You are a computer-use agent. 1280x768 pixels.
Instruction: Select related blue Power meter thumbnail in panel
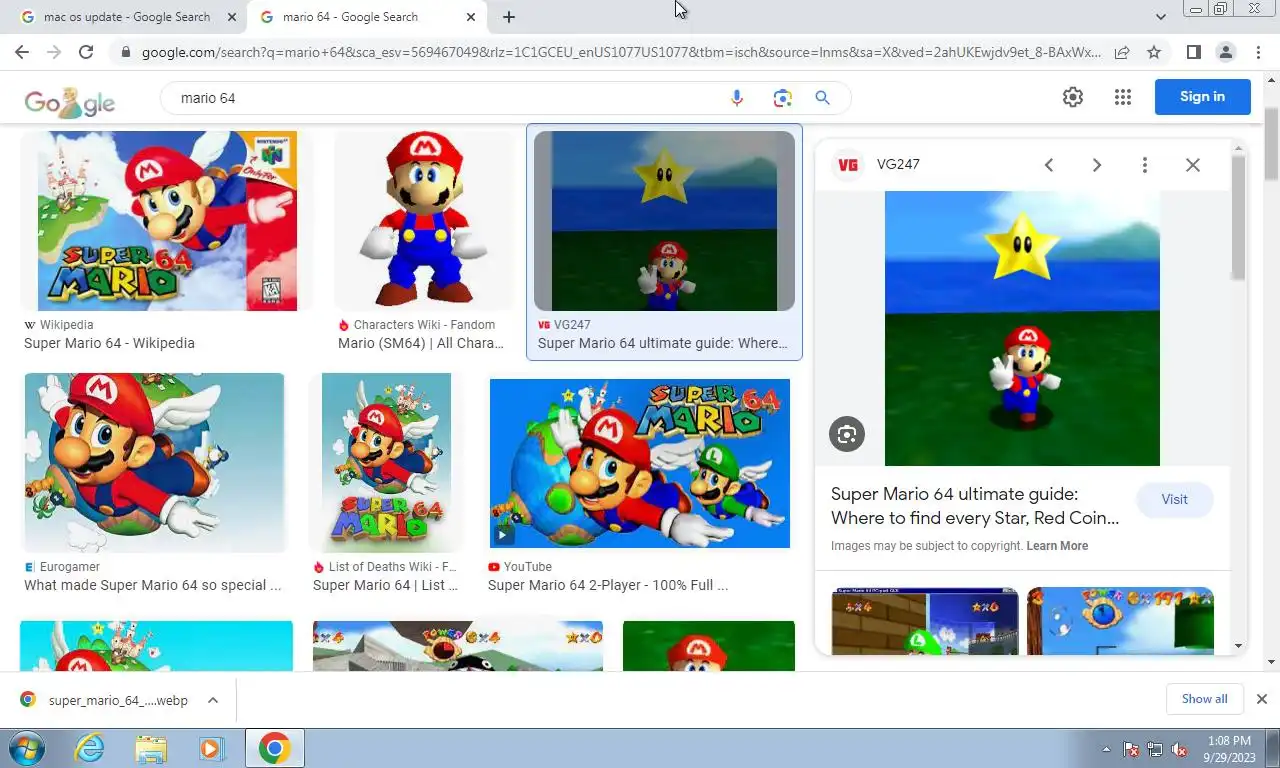(x=1120, y=621)
